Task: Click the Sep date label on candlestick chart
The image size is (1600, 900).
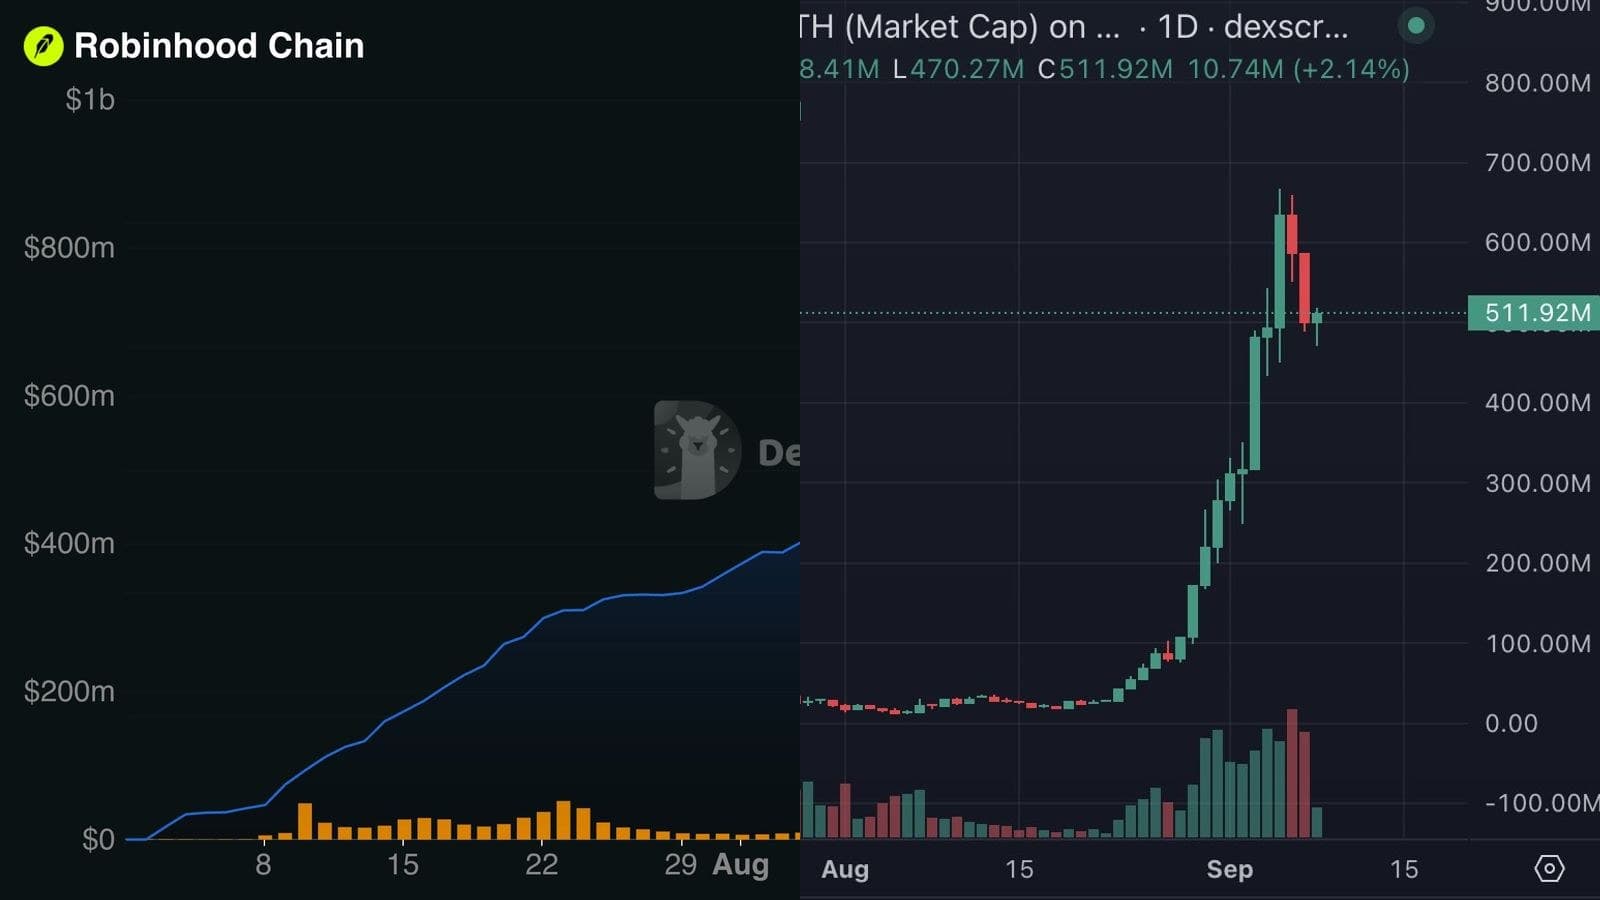Action: click(1230, 869)
